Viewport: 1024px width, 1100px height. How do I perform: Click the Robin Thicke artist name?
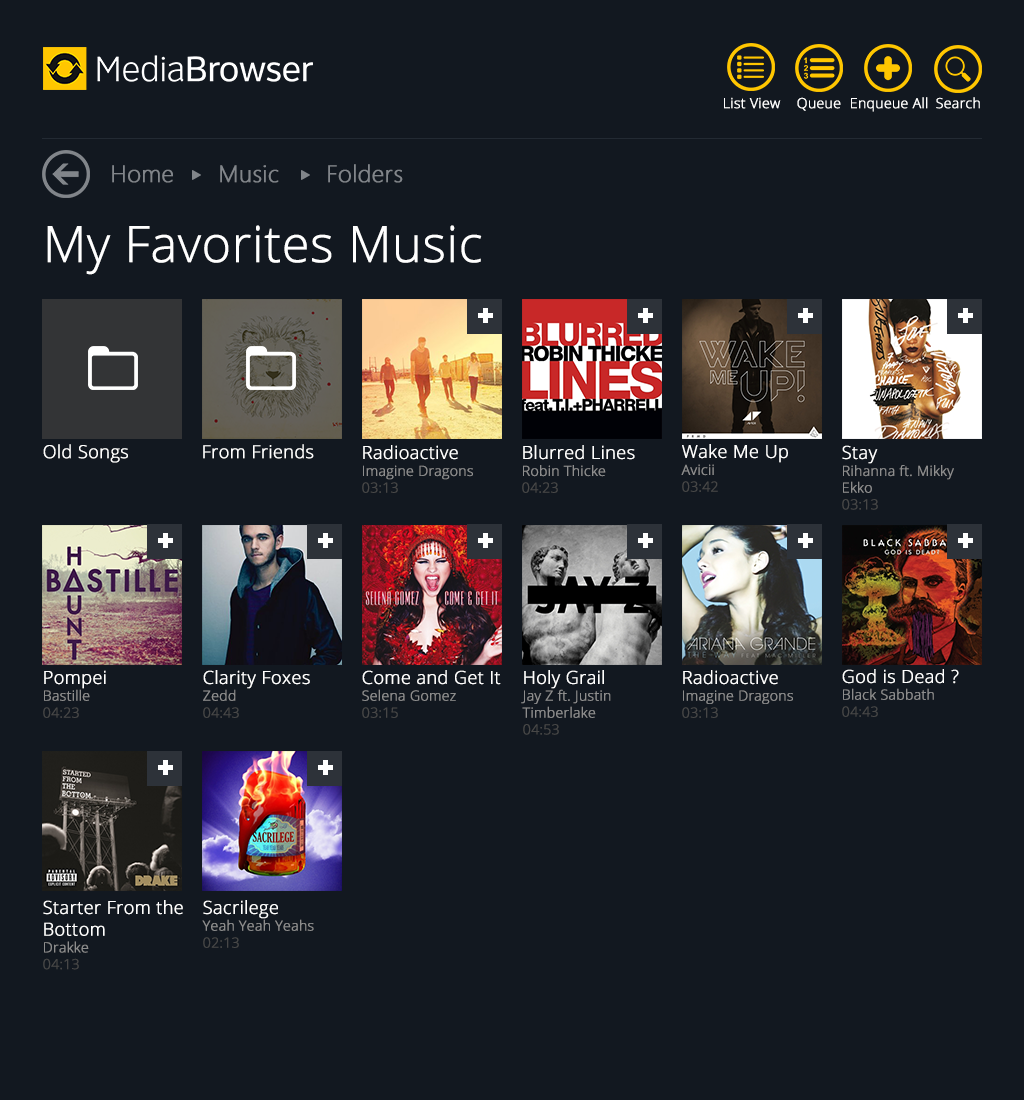coord(563,471)
